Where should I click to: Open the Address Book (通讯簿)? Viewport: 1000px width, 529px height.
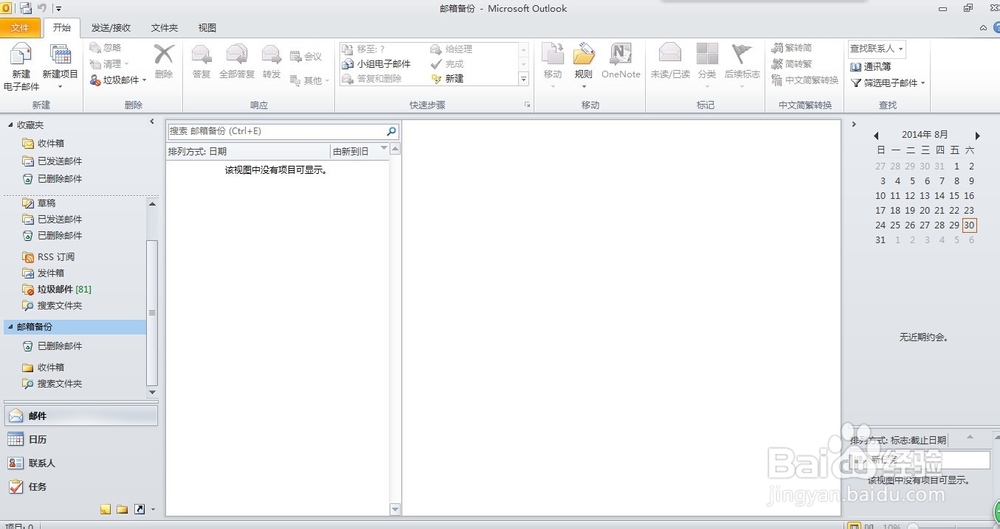[871, 66]
